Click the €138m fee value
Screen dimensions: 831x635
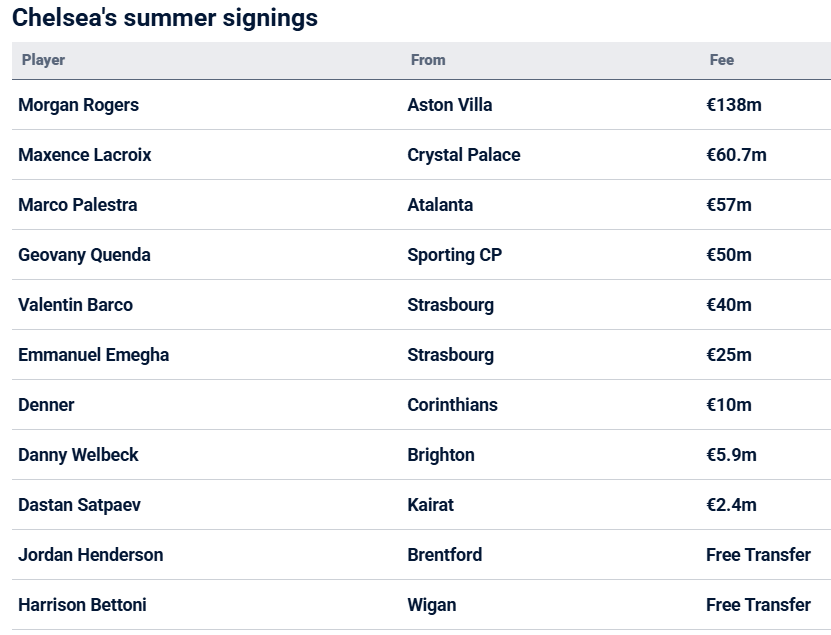point(734,105)
